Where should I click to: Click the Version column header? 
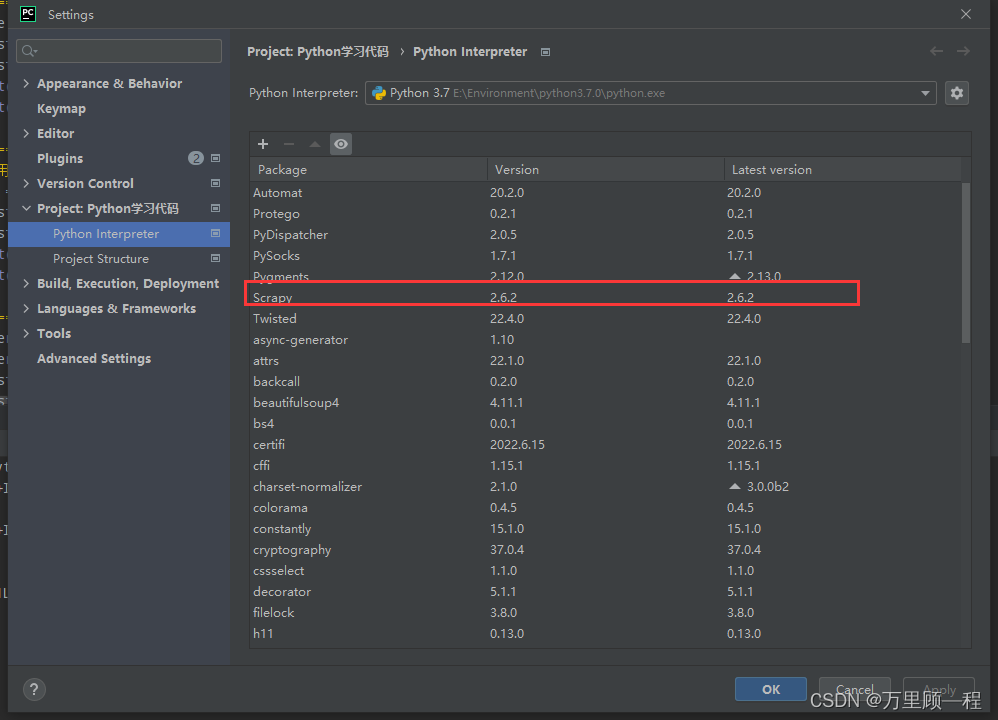pos(605,170)
